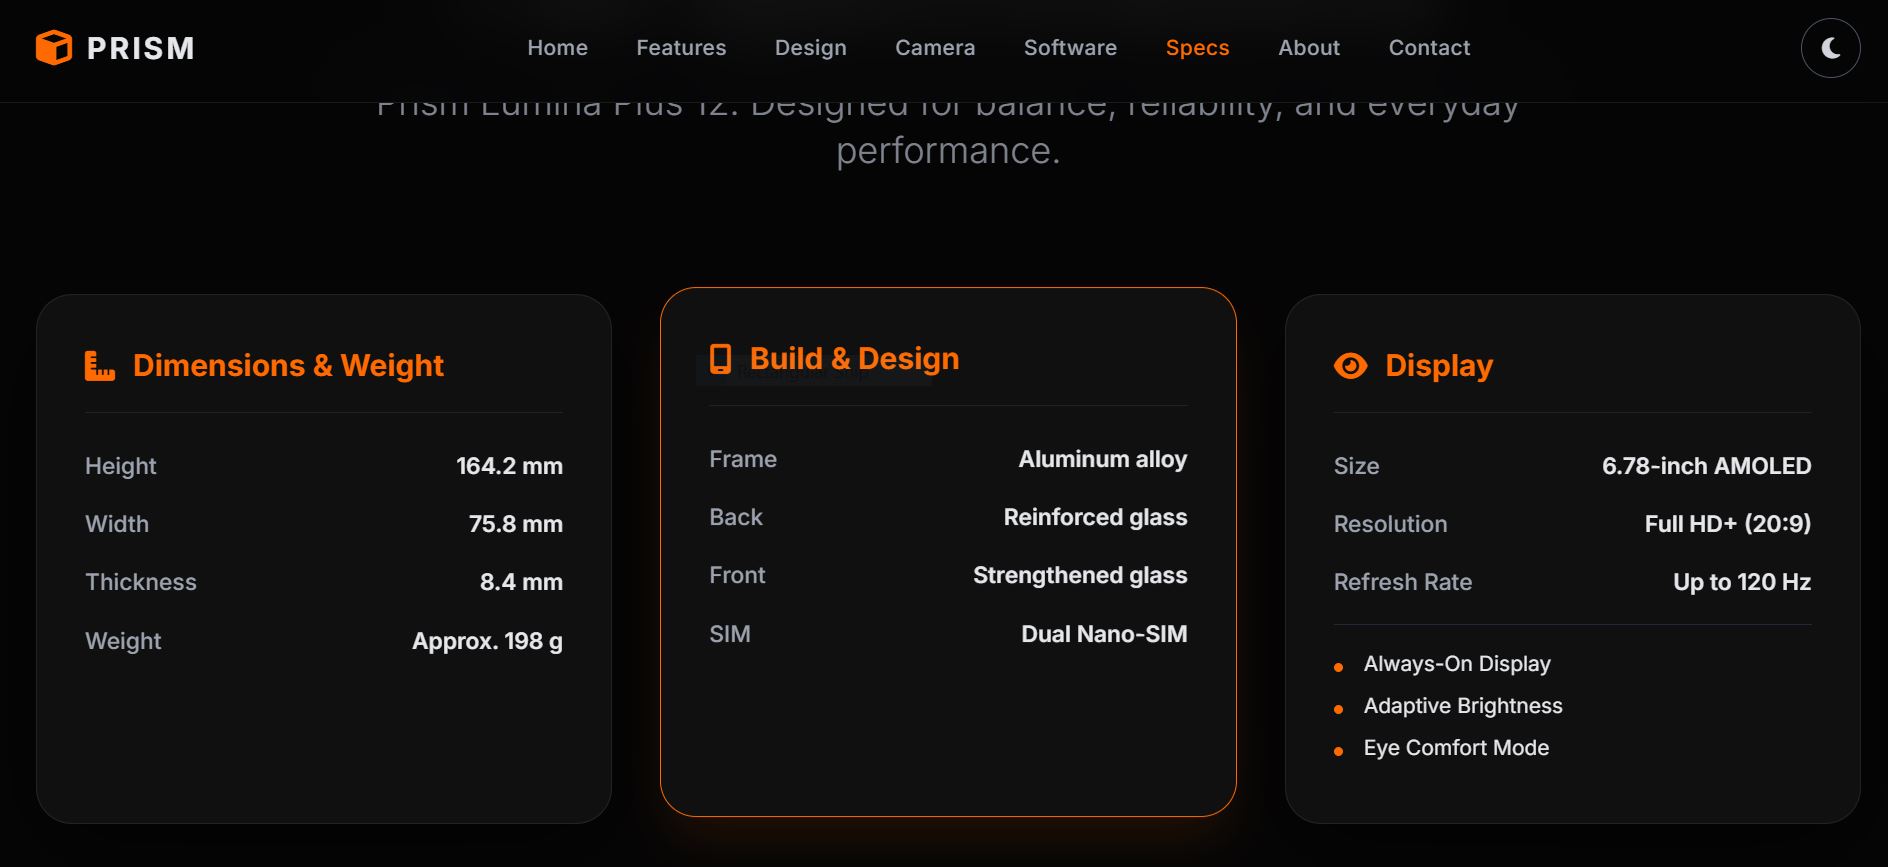The height and width of the screenshot is (867, 1888).
Task: Open the About page link
Action: tap(1309, 48)
